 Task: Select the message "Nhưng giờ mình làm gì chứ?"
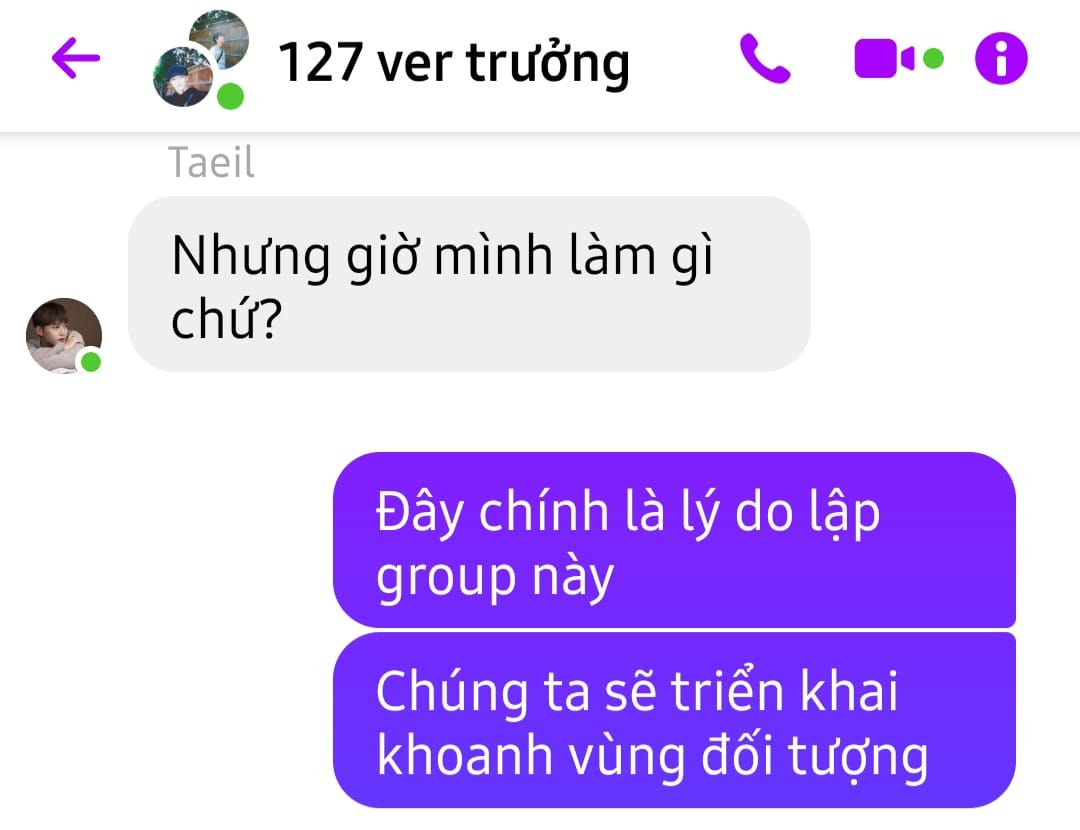469,284
